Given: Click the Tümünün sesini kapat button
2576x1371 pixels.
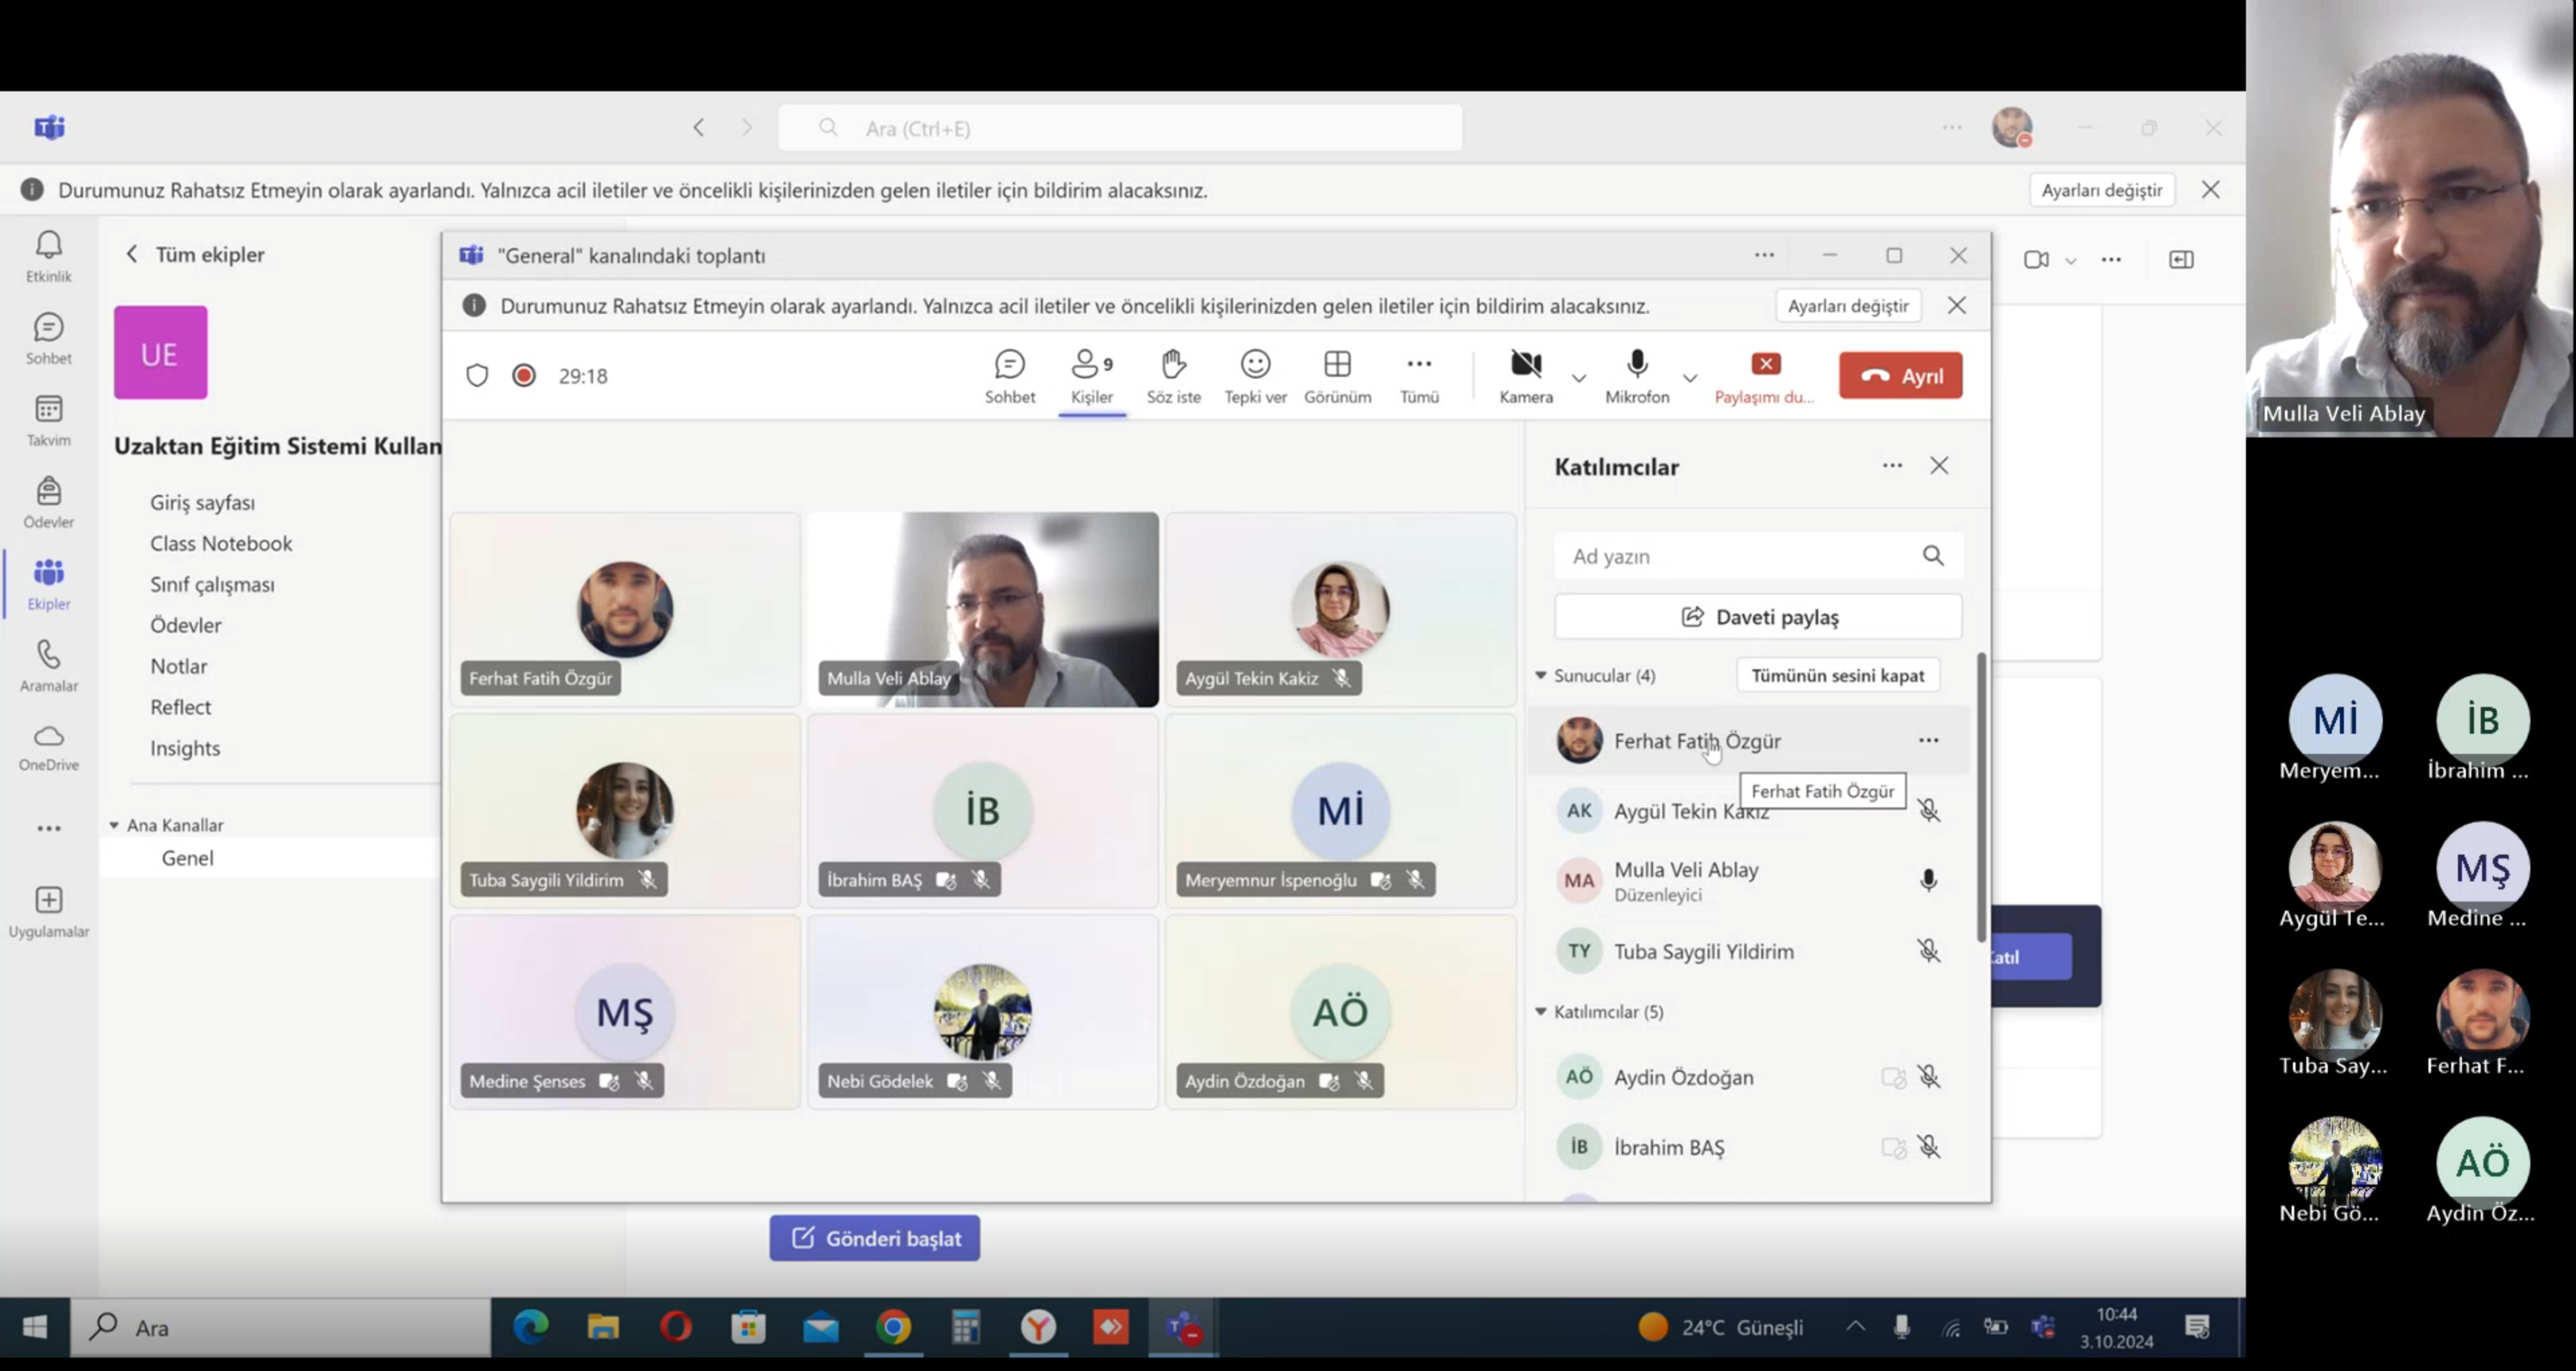Looking at the screenshot, I should [x=1837, y=675].
